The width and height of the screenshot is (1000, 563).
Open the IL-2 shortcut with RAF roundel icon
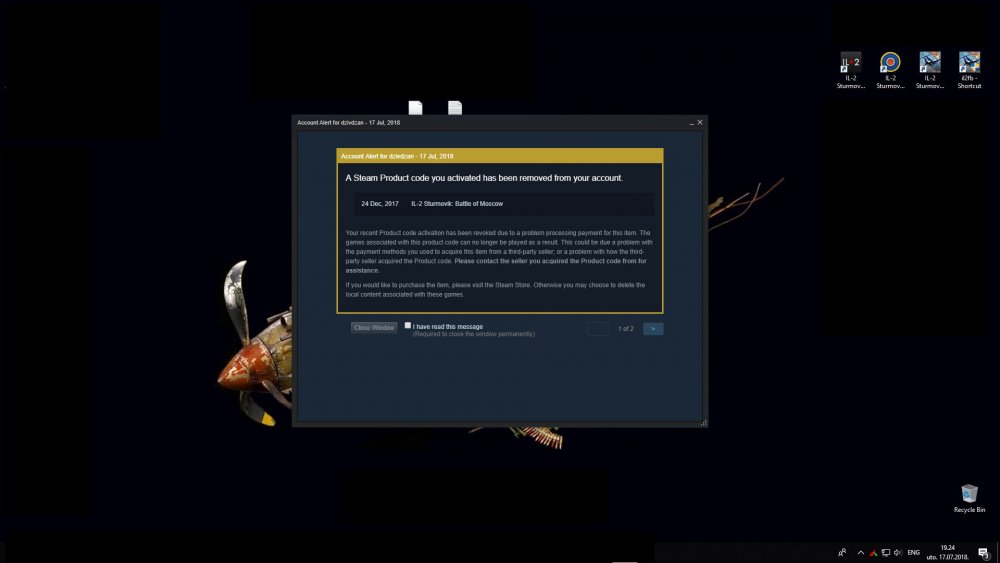[890, 69]
